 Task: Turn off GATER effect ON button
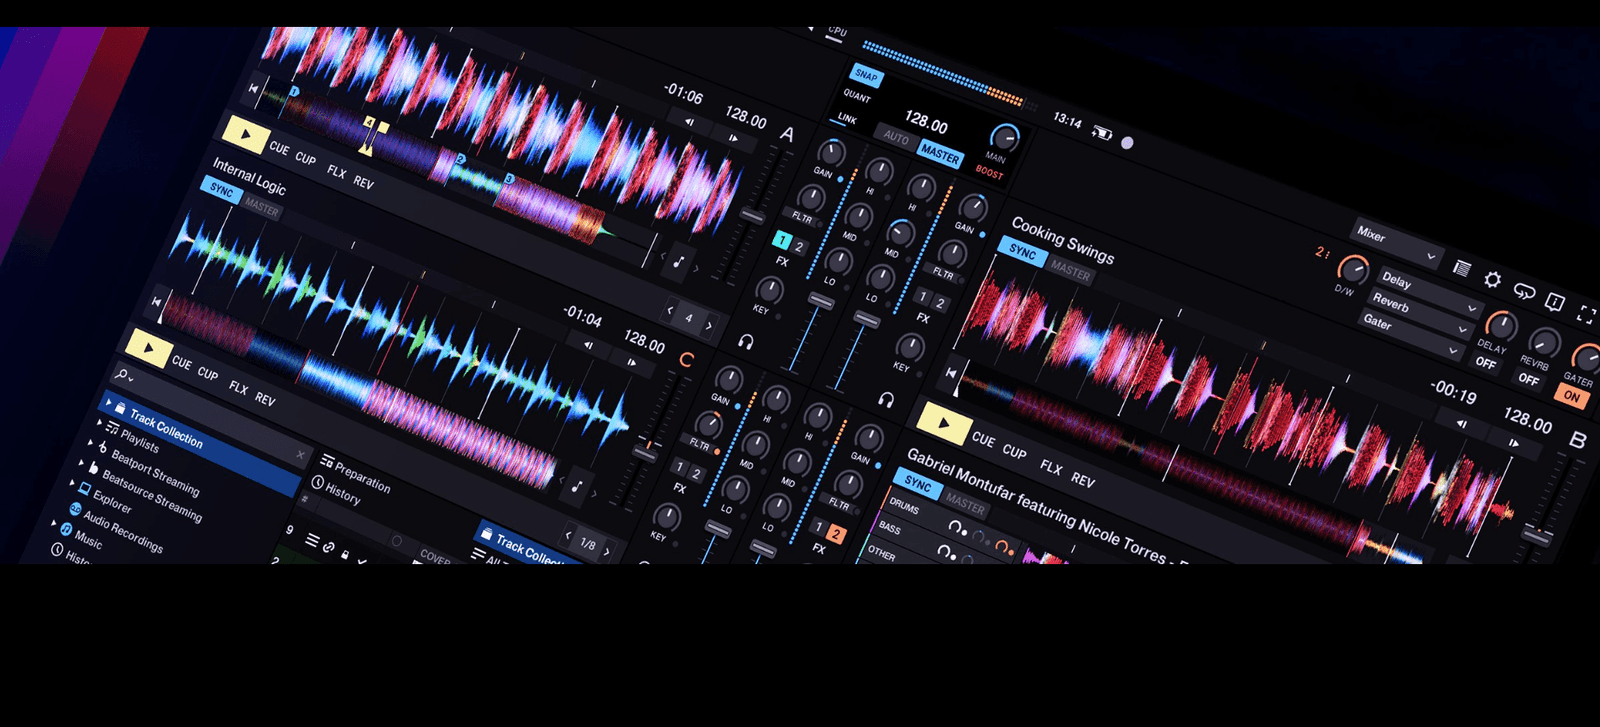tap(1572, 396)
